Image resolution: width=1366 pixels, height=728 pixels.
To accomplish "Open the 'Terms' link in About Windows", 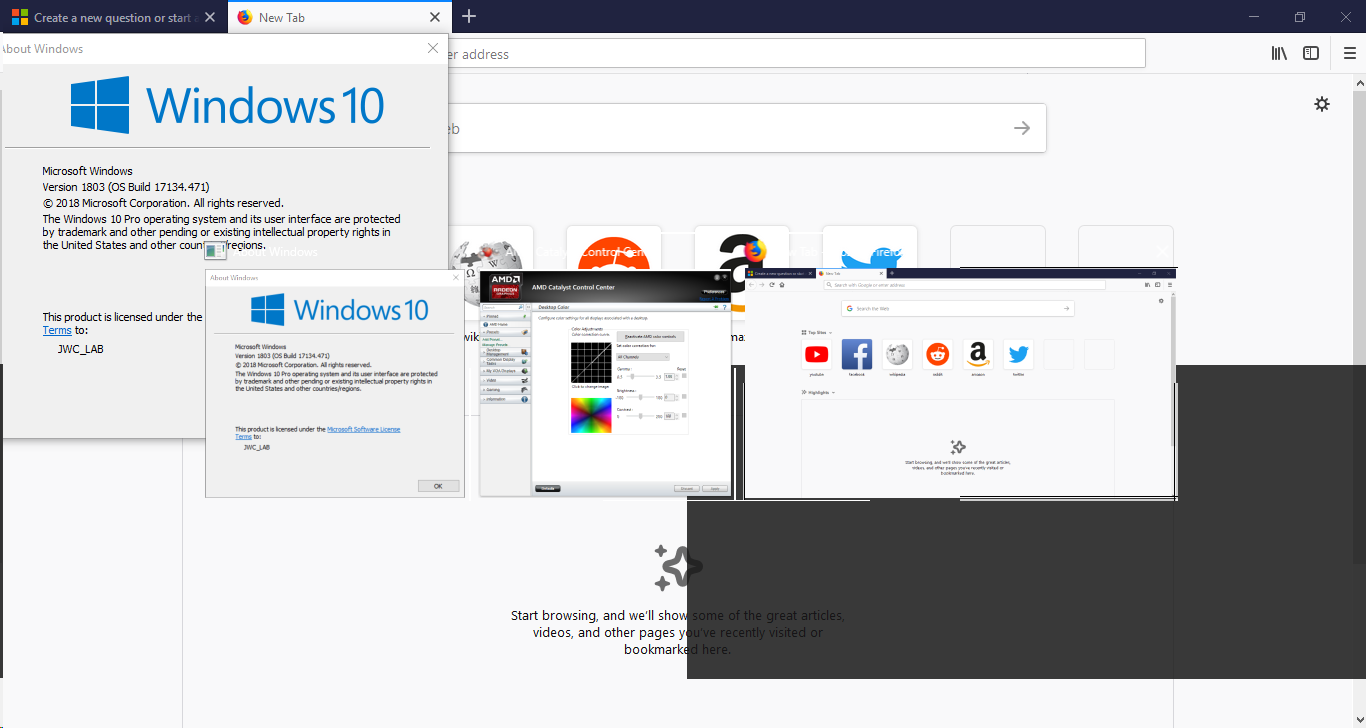I will point(56,330).
